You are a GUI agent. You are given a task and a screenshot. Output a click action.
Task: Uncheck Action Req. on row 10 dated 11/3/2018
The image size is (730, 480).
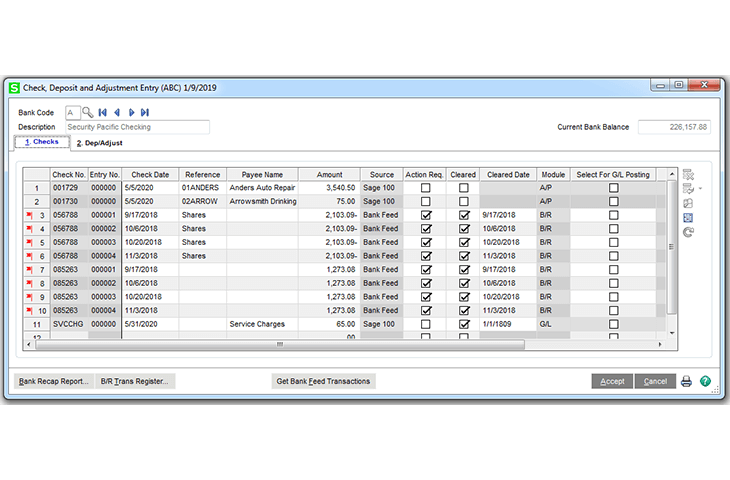pos(426,310)
